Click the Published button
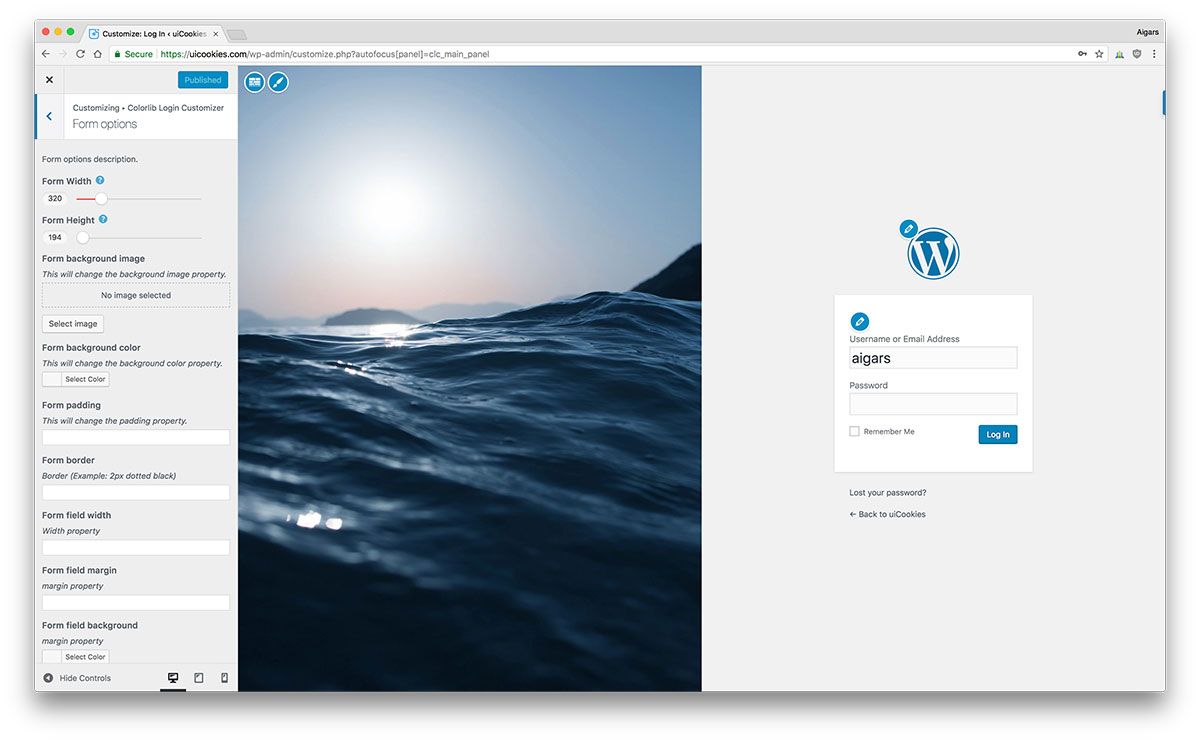 pos(203,80)
